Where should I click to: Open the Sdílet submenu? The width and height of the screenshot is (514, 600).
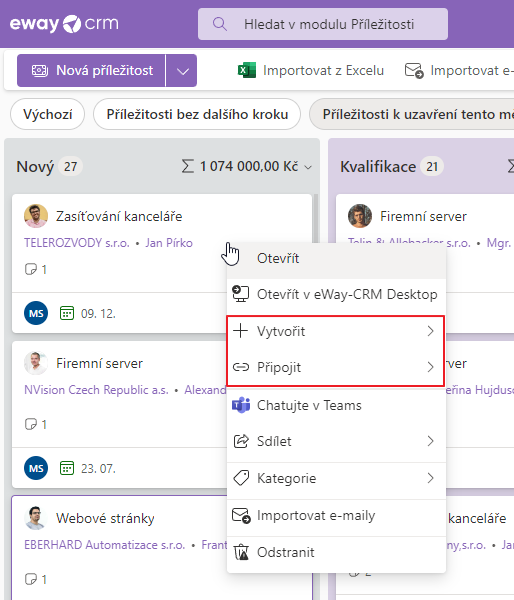click(336, 441)
